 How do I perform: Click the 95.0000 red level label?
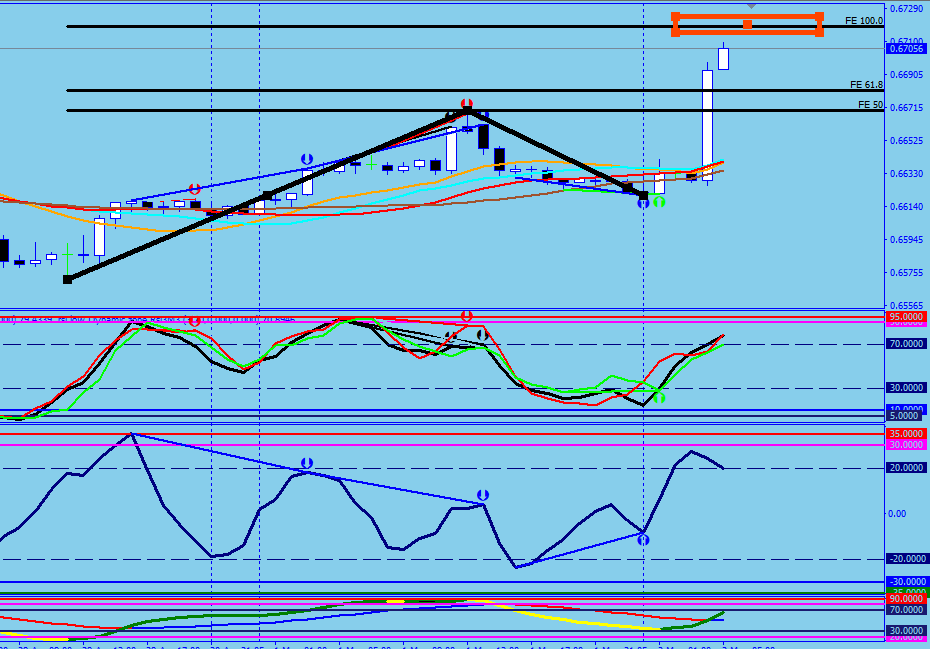(906, 317)
